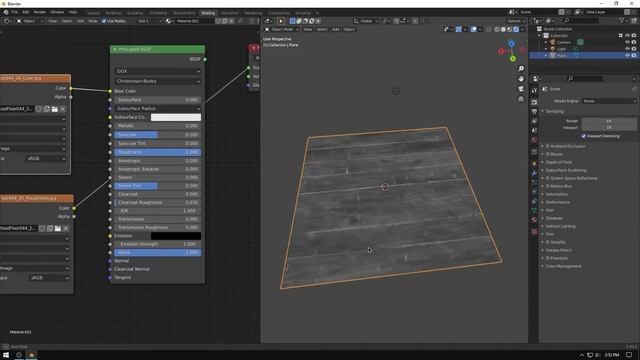Image resolution: width=640 pixels, height=360 pixels.
Task: Open the viewport Options dropdown
Action: pyautogui.click(x=516, y=21)
